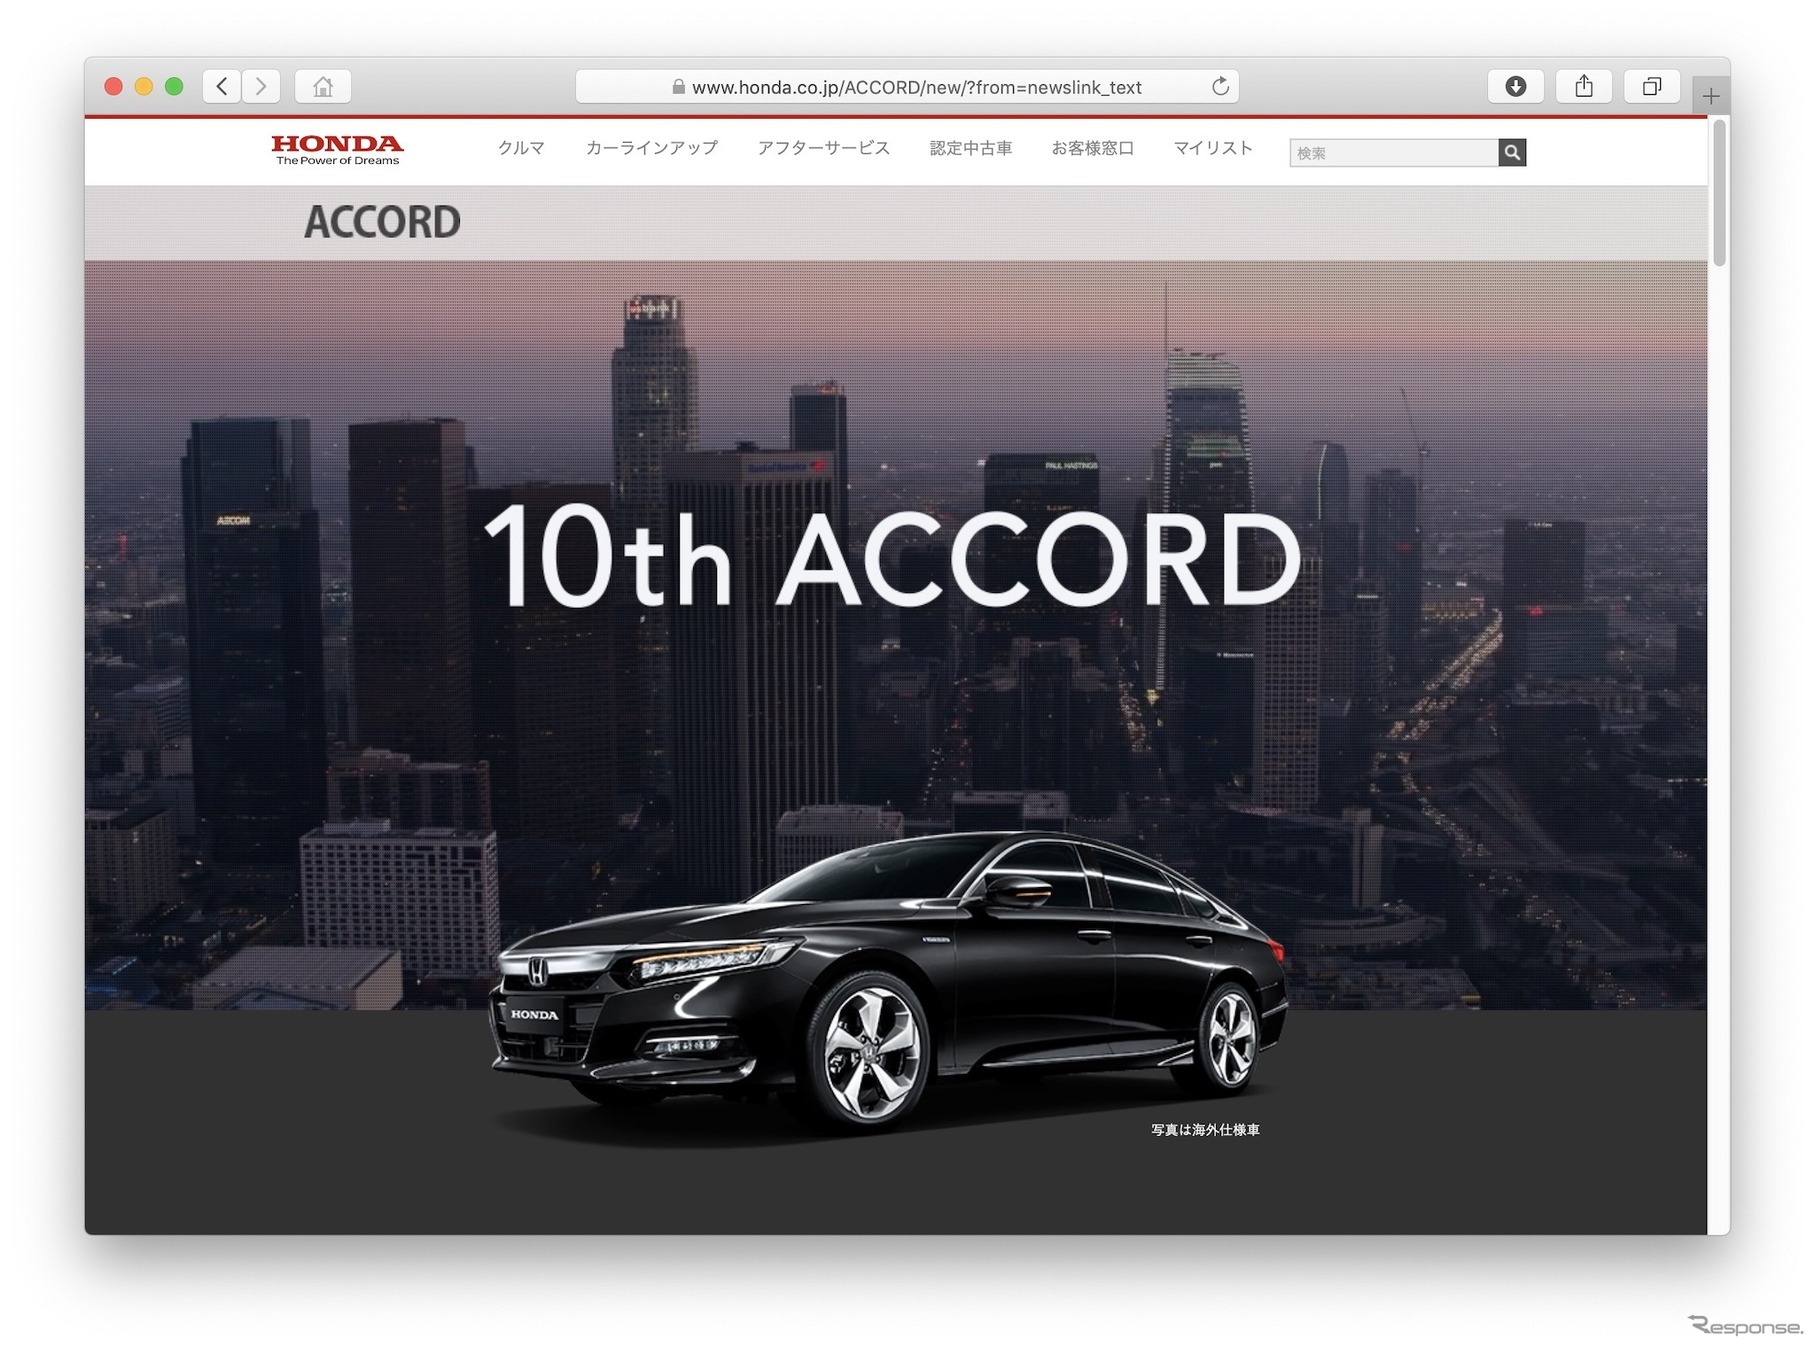The height and width of the screenshot is (1347, 1815).
Task: Open the アフターサービス menu
Action: [x=823, y=148]
